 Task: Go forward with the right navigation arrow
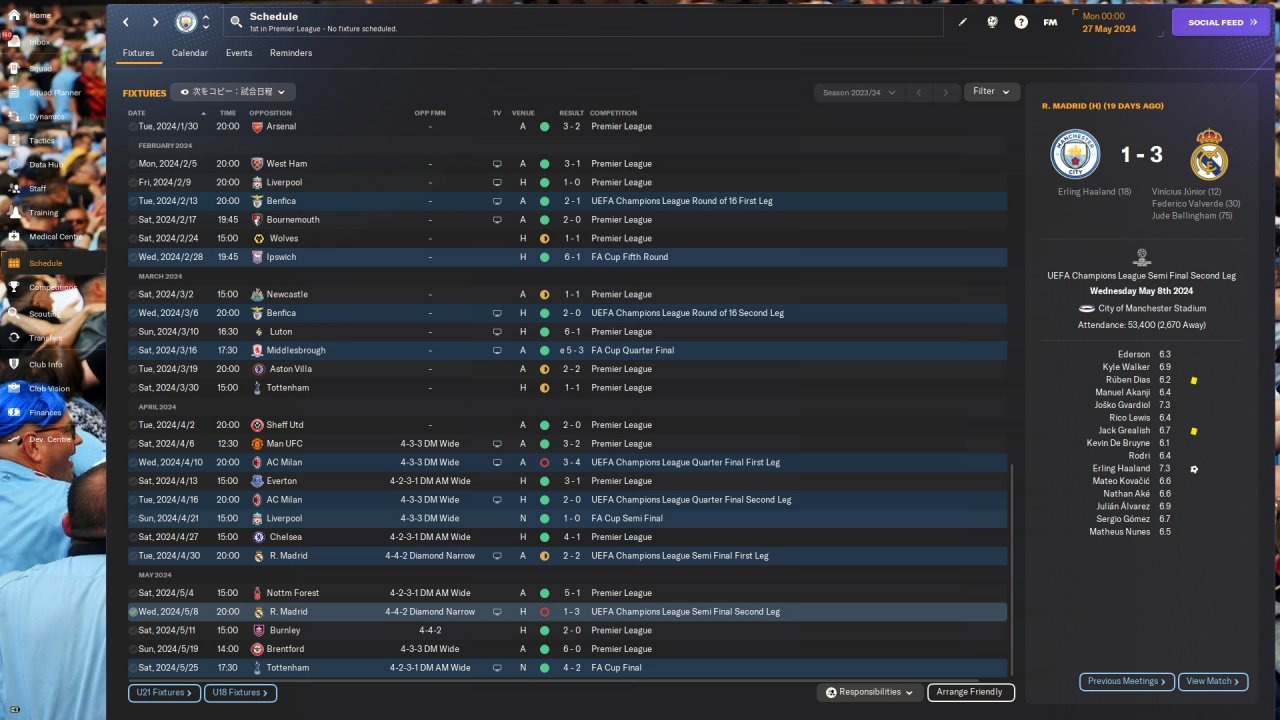155,22
